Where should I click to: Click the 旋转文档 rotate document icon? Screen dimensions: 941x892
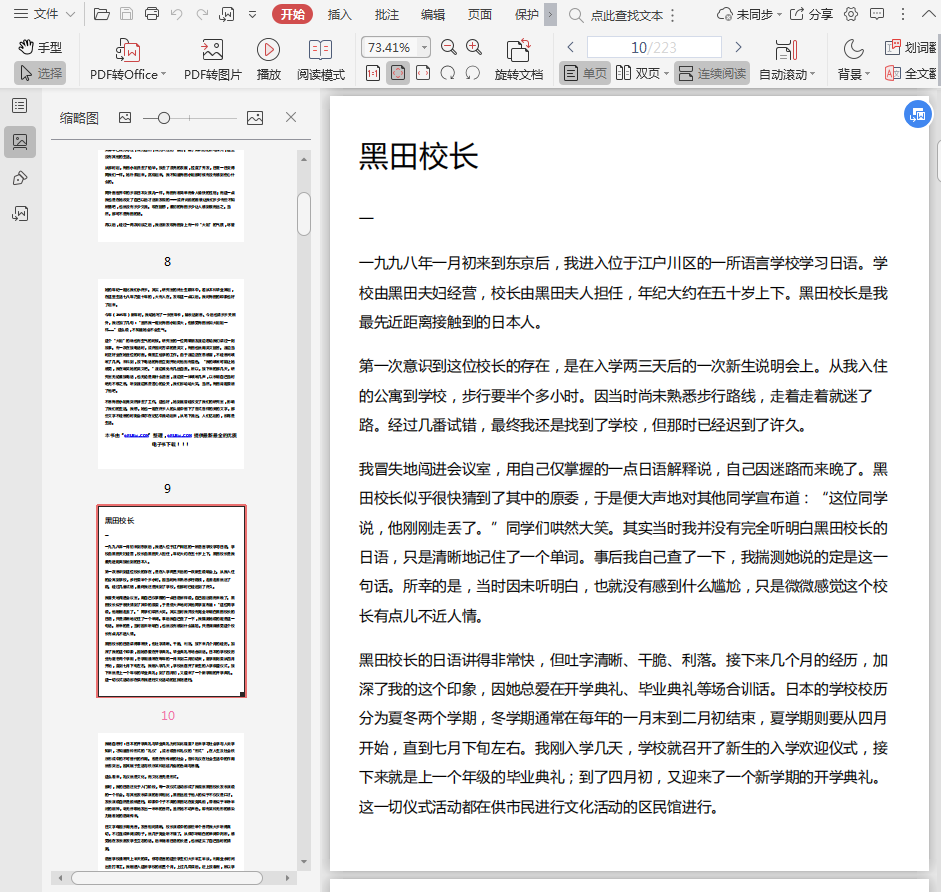pyautogui.click(x=518, y=50)
